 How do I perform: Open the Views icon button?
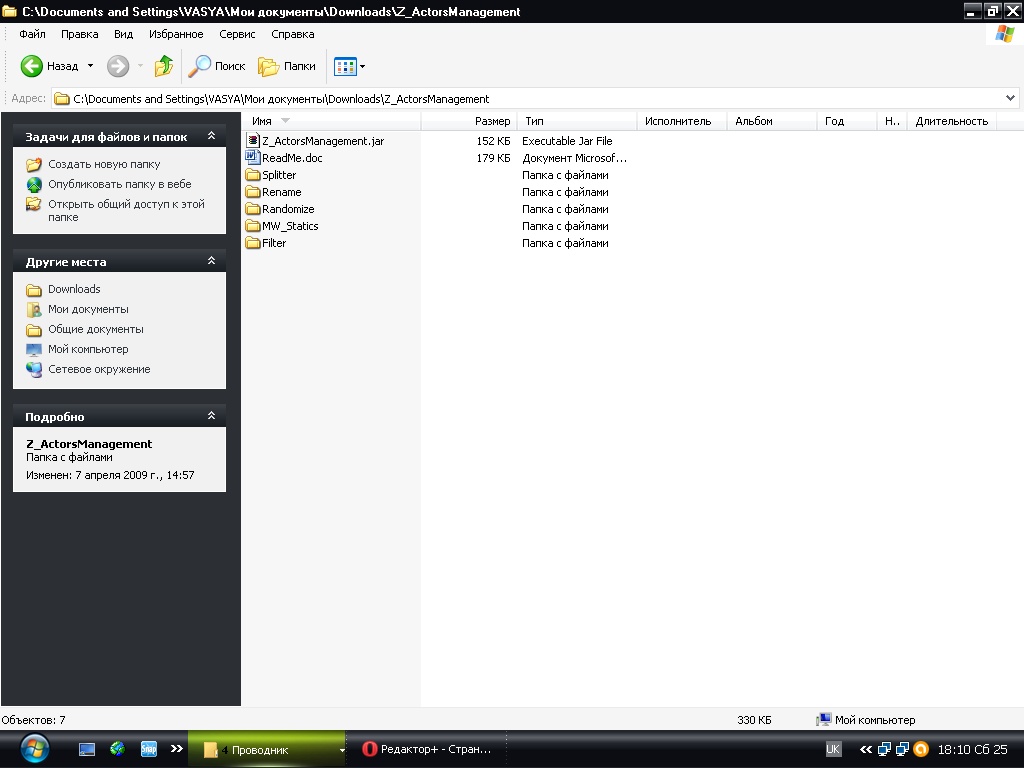[x=345, y=66]
